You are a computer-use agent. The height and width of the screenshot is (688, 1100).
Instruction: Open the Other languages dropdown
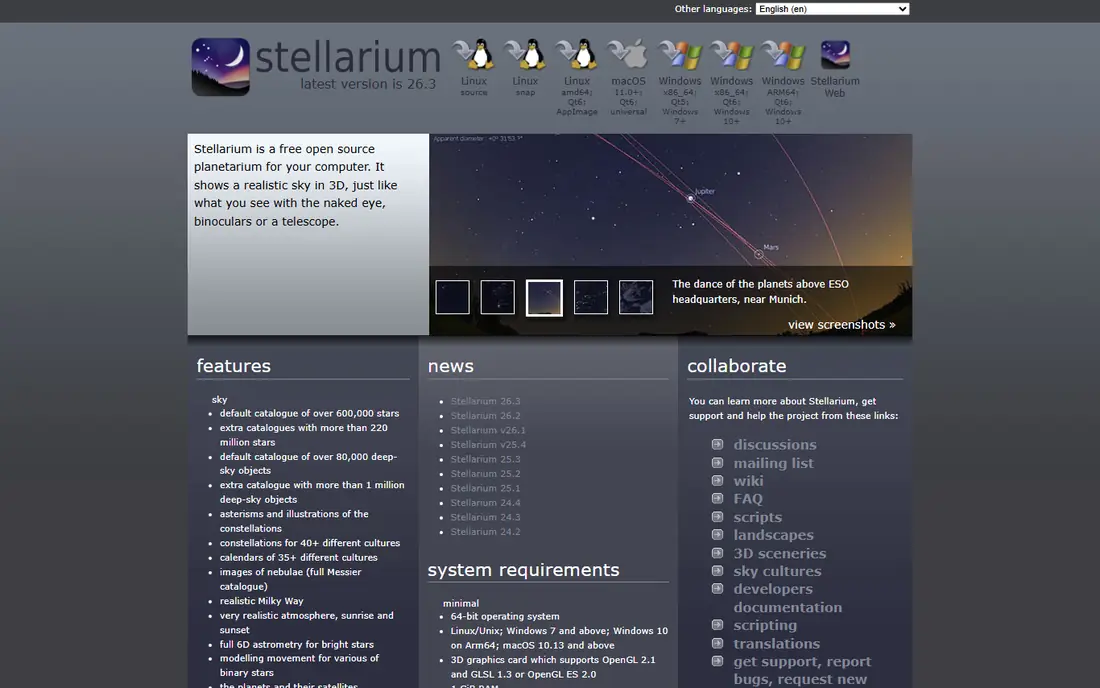(x=832, y=9)
